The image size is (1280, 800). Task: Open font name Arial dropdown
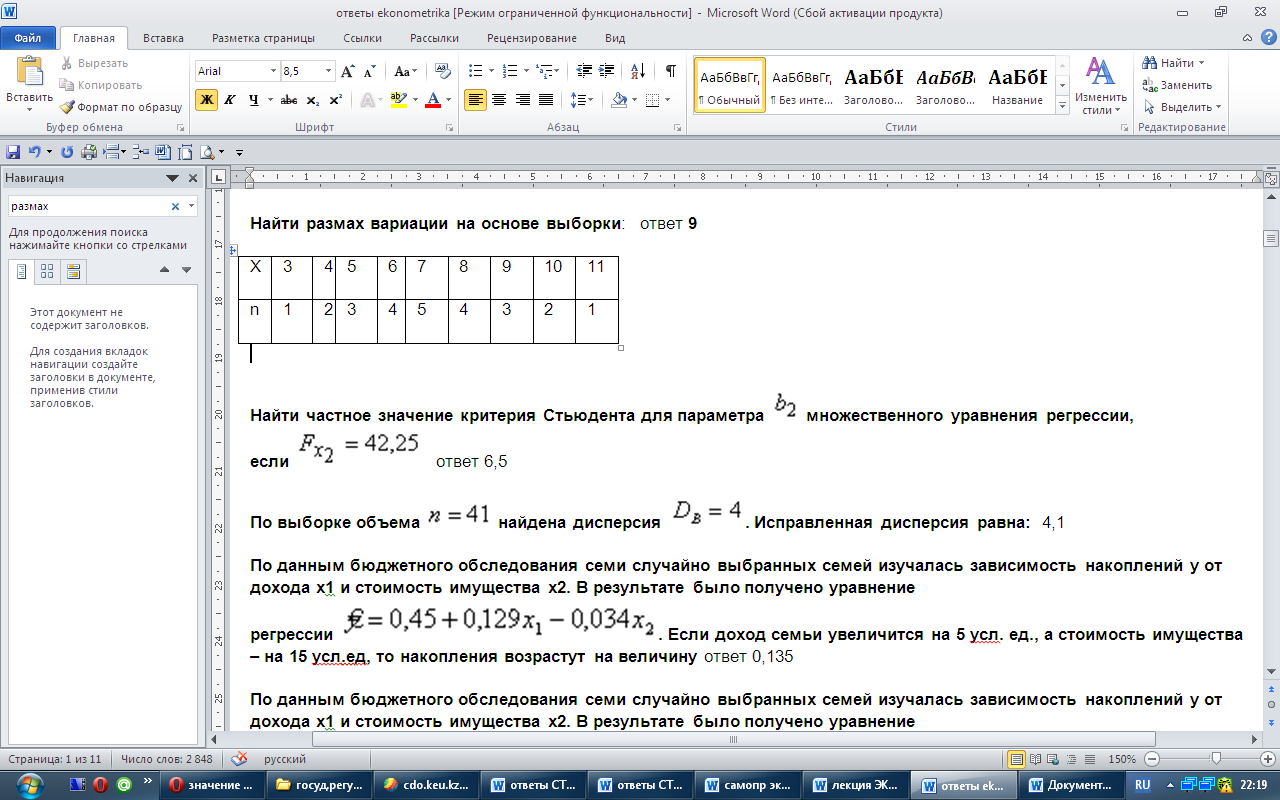click(x=273, y=71)
